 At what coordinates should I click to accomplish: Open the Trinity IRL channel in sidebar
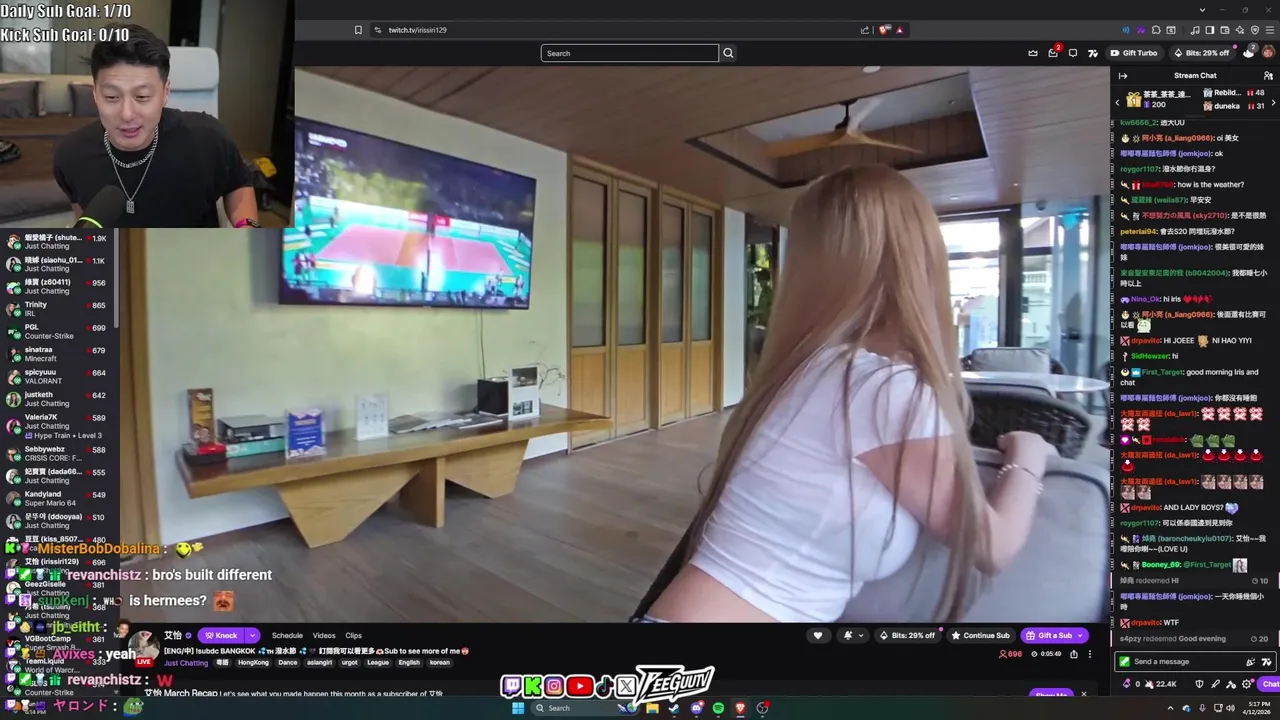(59, 309)
